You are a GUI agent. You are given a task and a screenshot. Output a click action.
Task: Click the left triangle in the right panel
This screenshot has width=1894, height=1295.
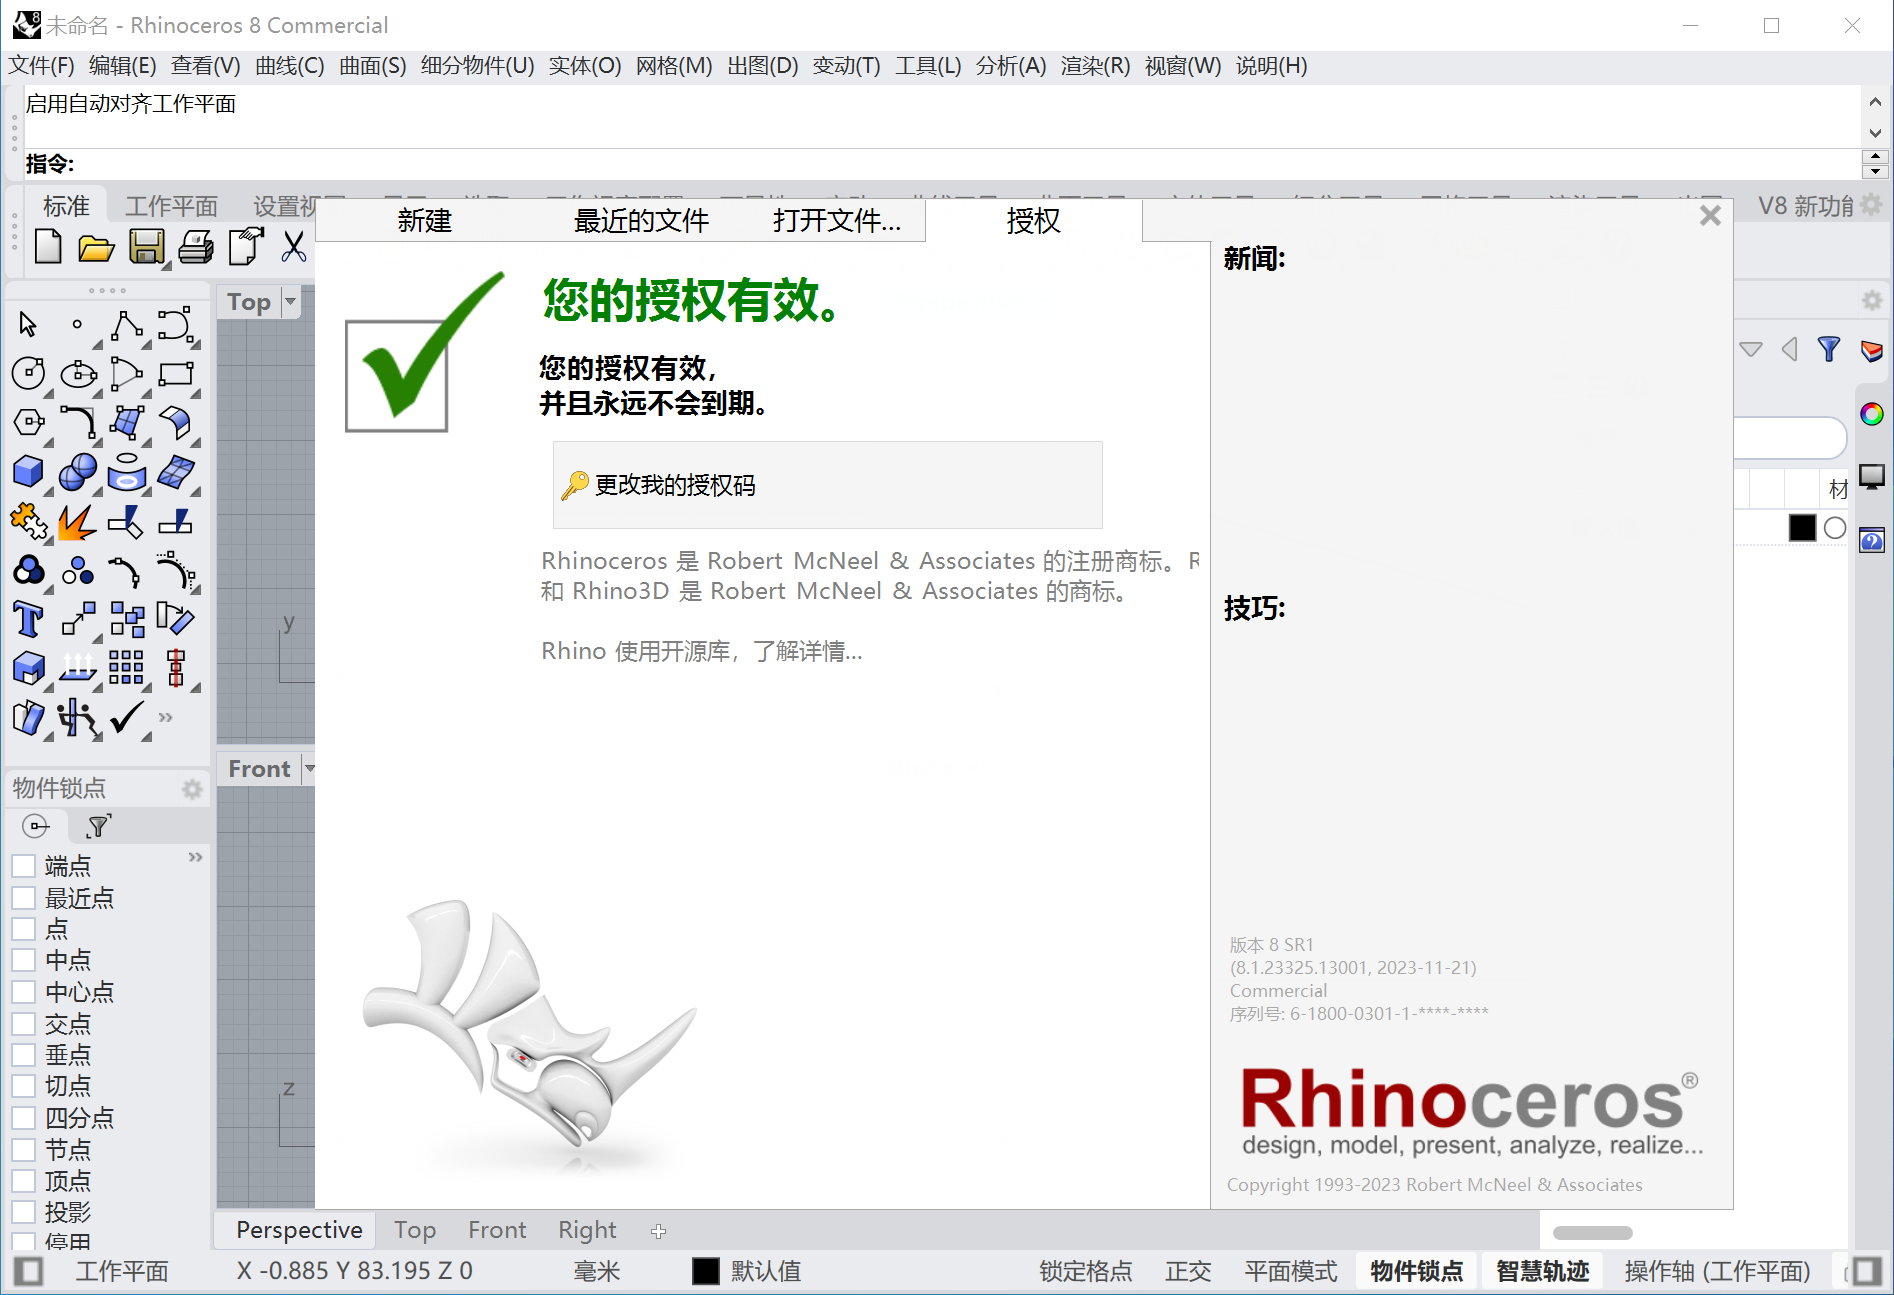1790,349
